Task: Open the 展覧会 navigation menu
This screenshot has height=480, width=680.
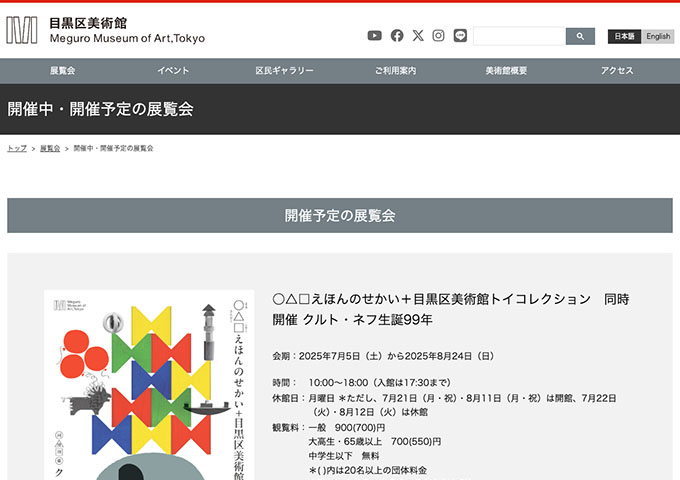Action: [x=62, y=71]
